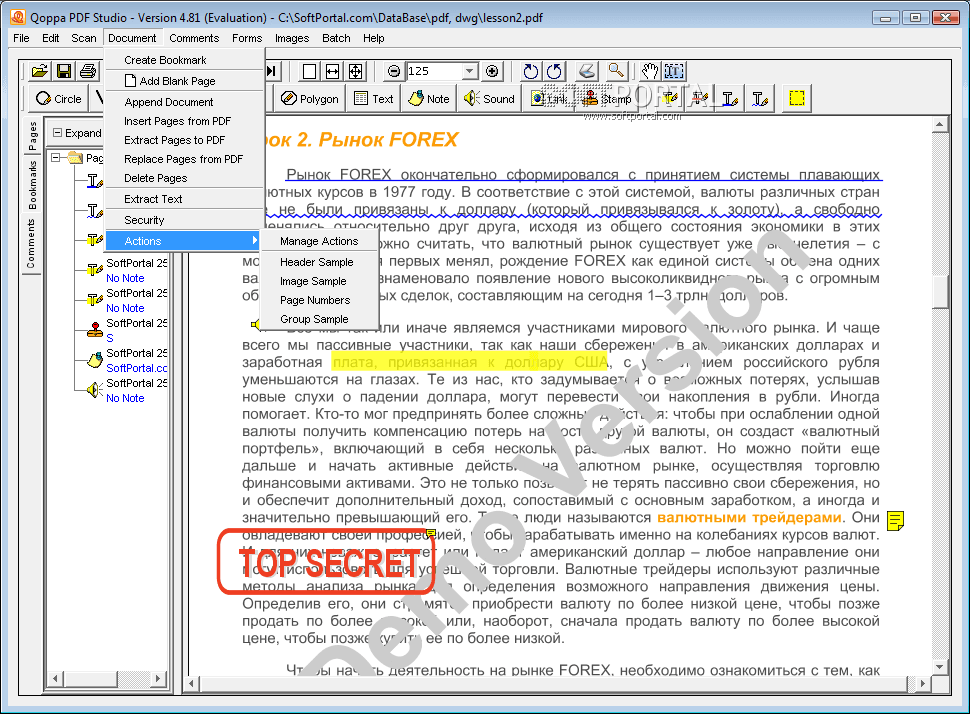Zoom in with the plus button
Image resolution: width=970 pixels, height=714 pixels.
pyautogui.click(x=492, y=71)
